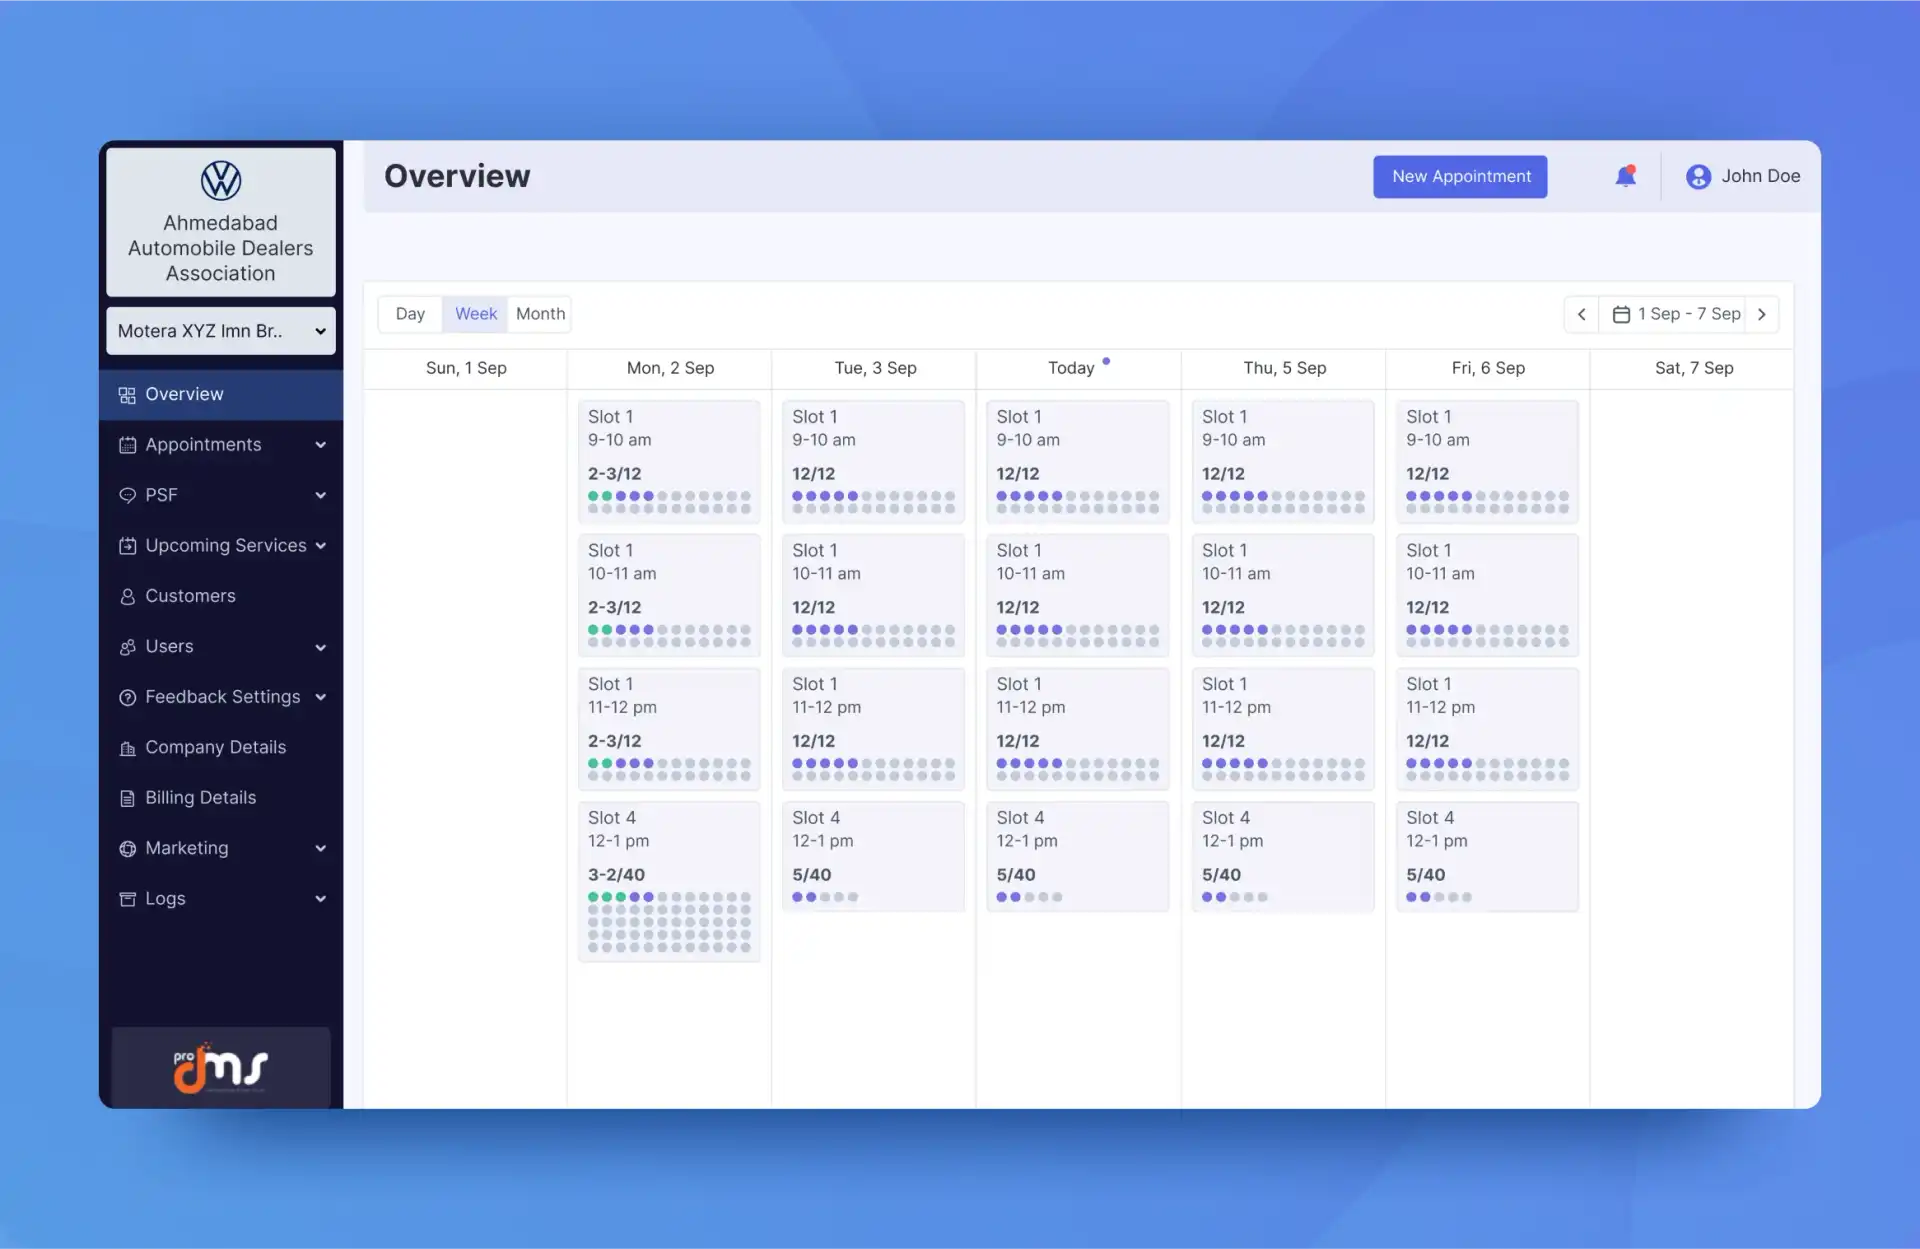Viewport: 1920px width, 1249px height.
Task: Select the Month tab view
Action: tap(539, 312)
